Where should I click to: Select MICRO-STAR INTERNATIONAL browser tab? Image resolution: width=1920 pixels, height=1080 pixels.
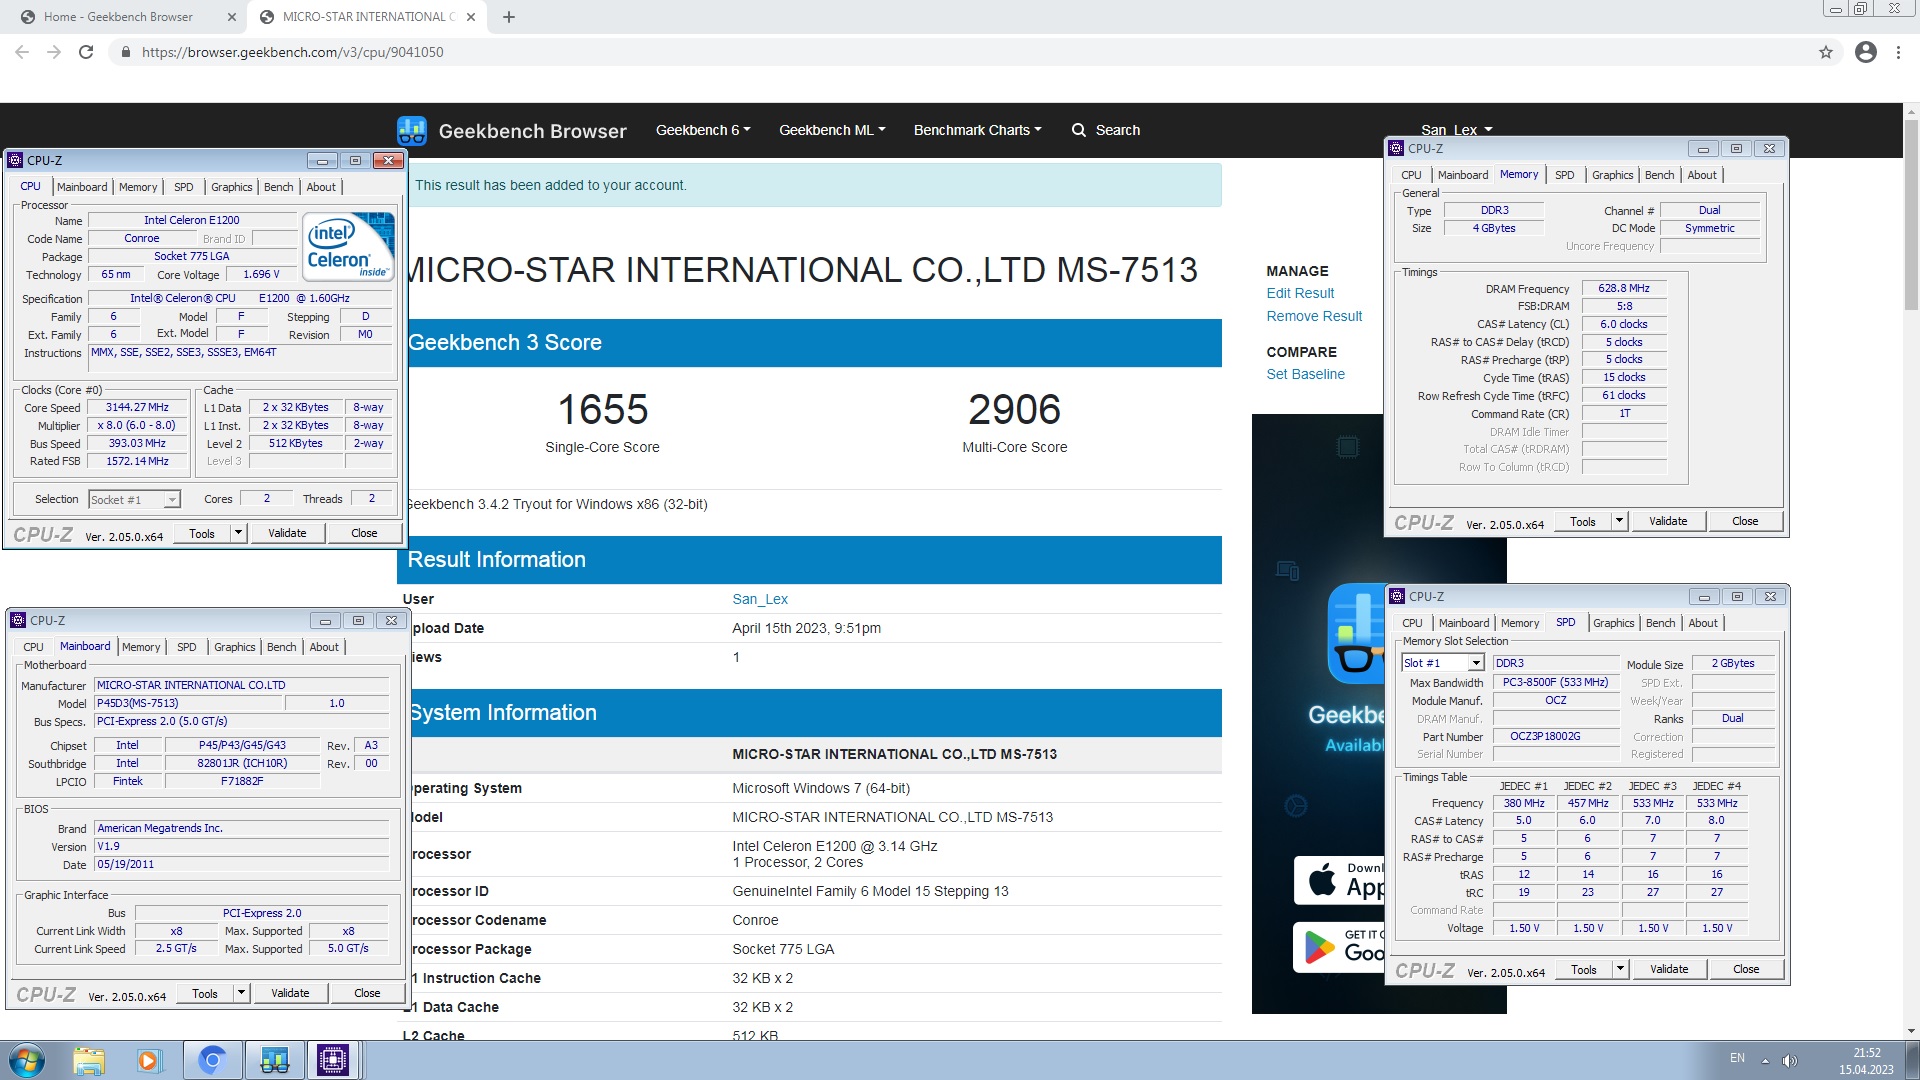(x=367, y=17)
